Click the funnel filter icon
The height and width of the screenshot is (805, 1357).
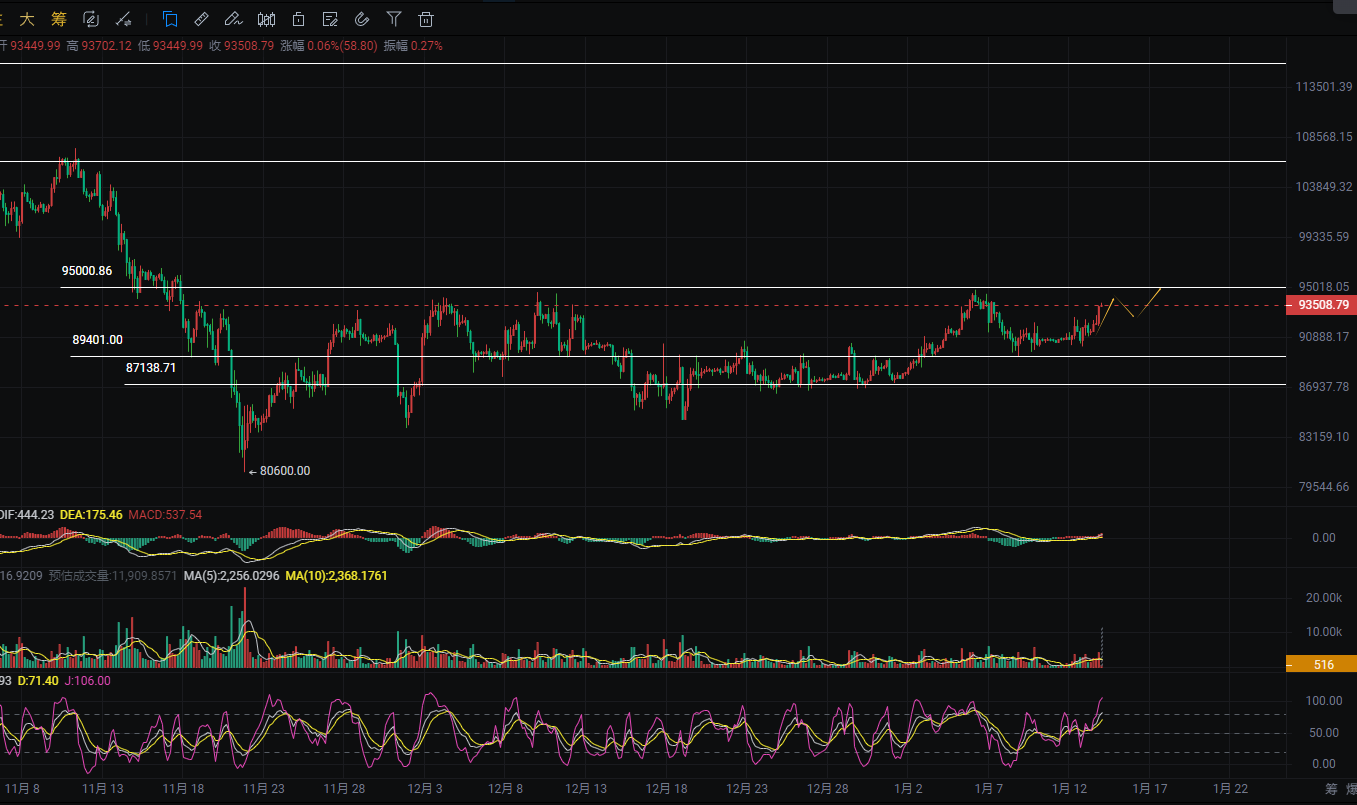click(x=394, y=19)
